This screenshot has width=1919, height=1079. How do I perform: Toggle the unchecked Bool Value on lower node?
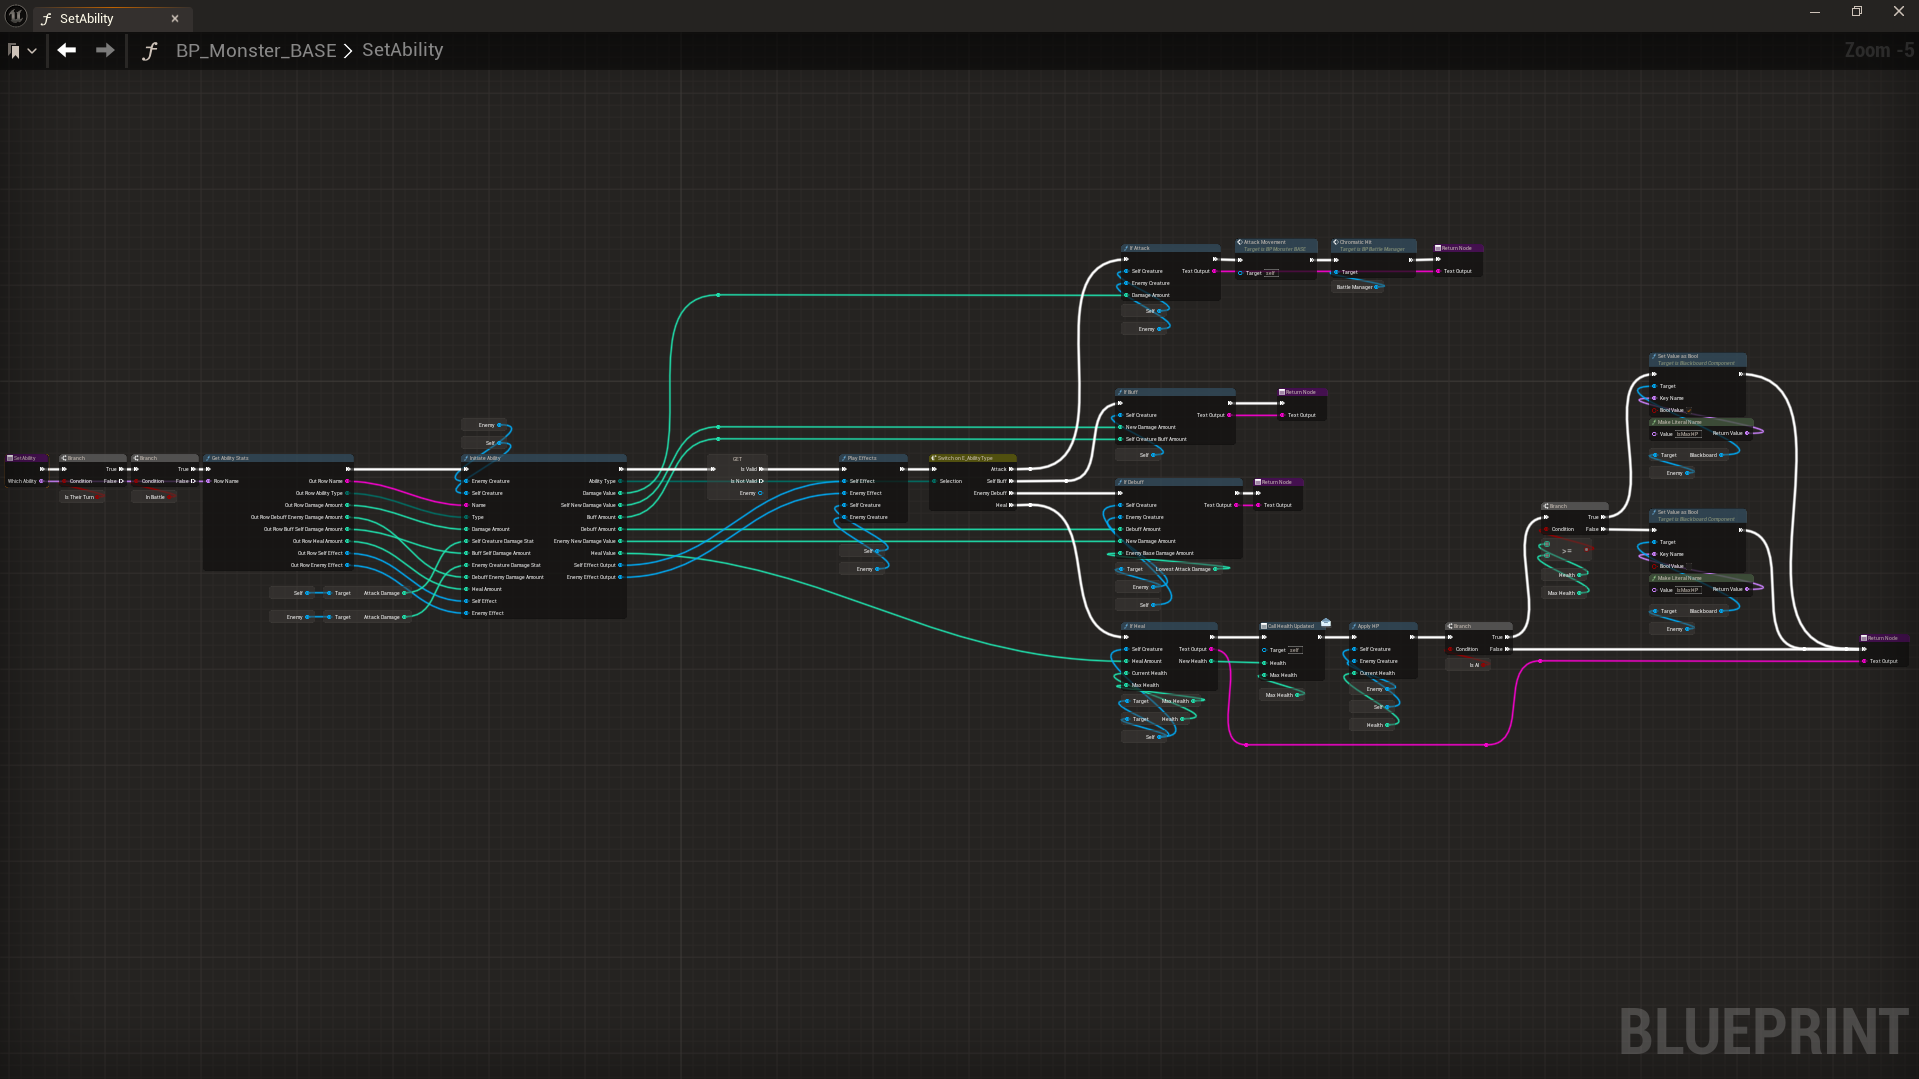[x=1690, y=566]
